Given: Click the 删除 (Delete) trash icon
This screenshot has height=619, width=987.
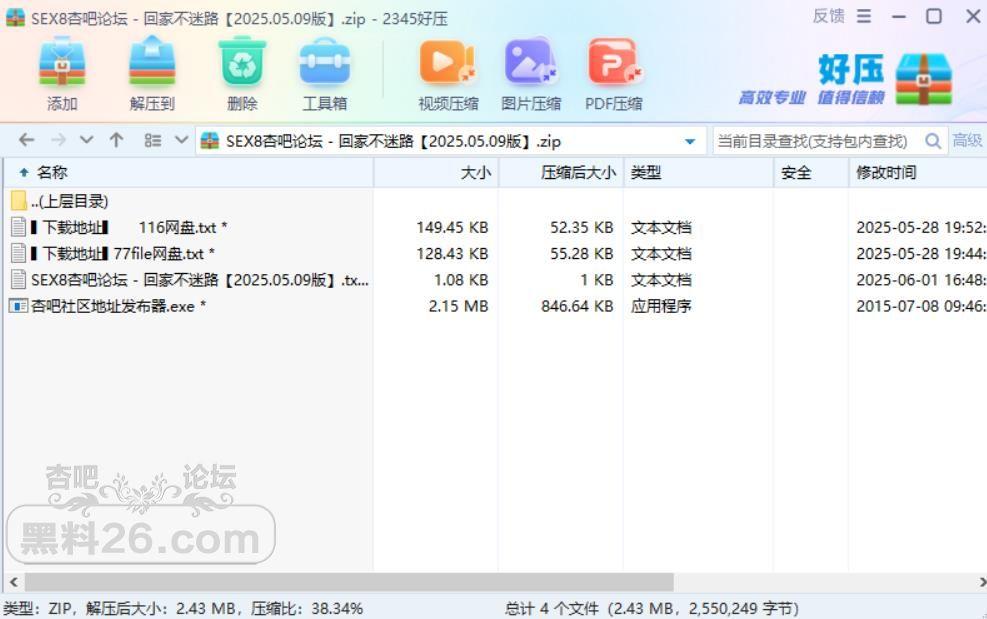Looking at the screenshot, I should tap(242, 61).
